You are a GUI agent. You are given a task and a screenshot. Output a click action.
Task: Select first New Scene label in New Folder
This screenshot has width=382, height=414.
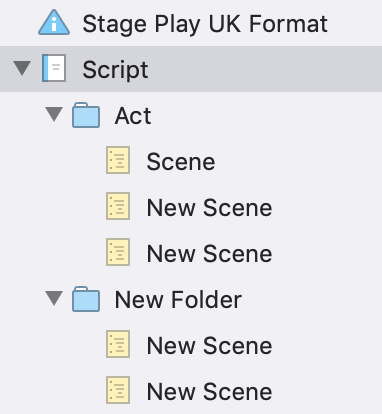click(209, 346)
